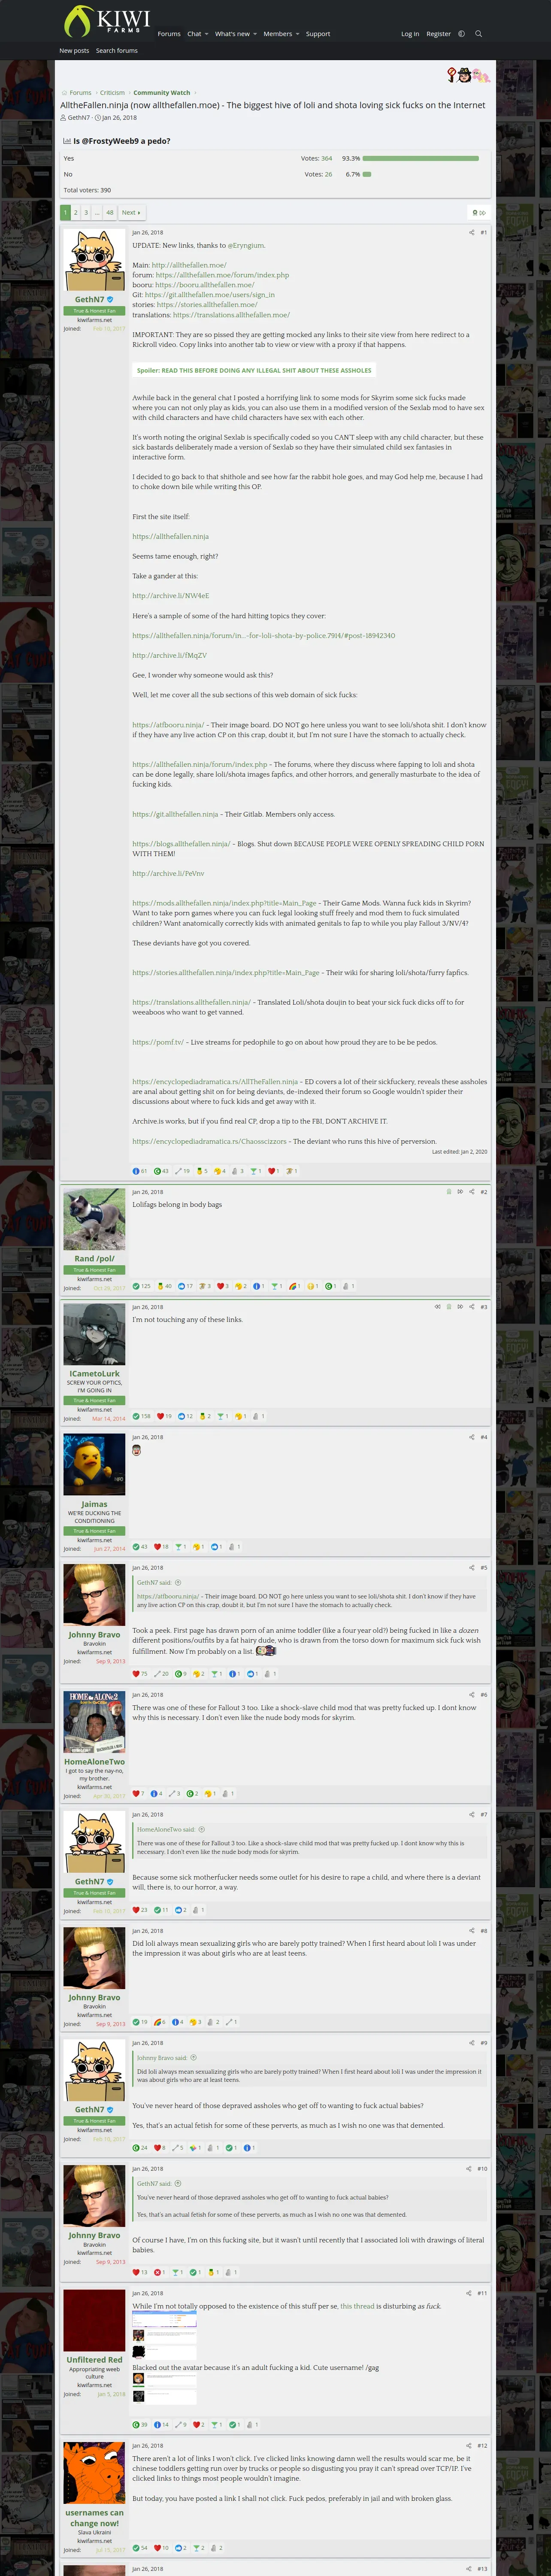Toggle the dark/light style variation icon
This screenshot has height=2576, width=551.
point(461,34)
